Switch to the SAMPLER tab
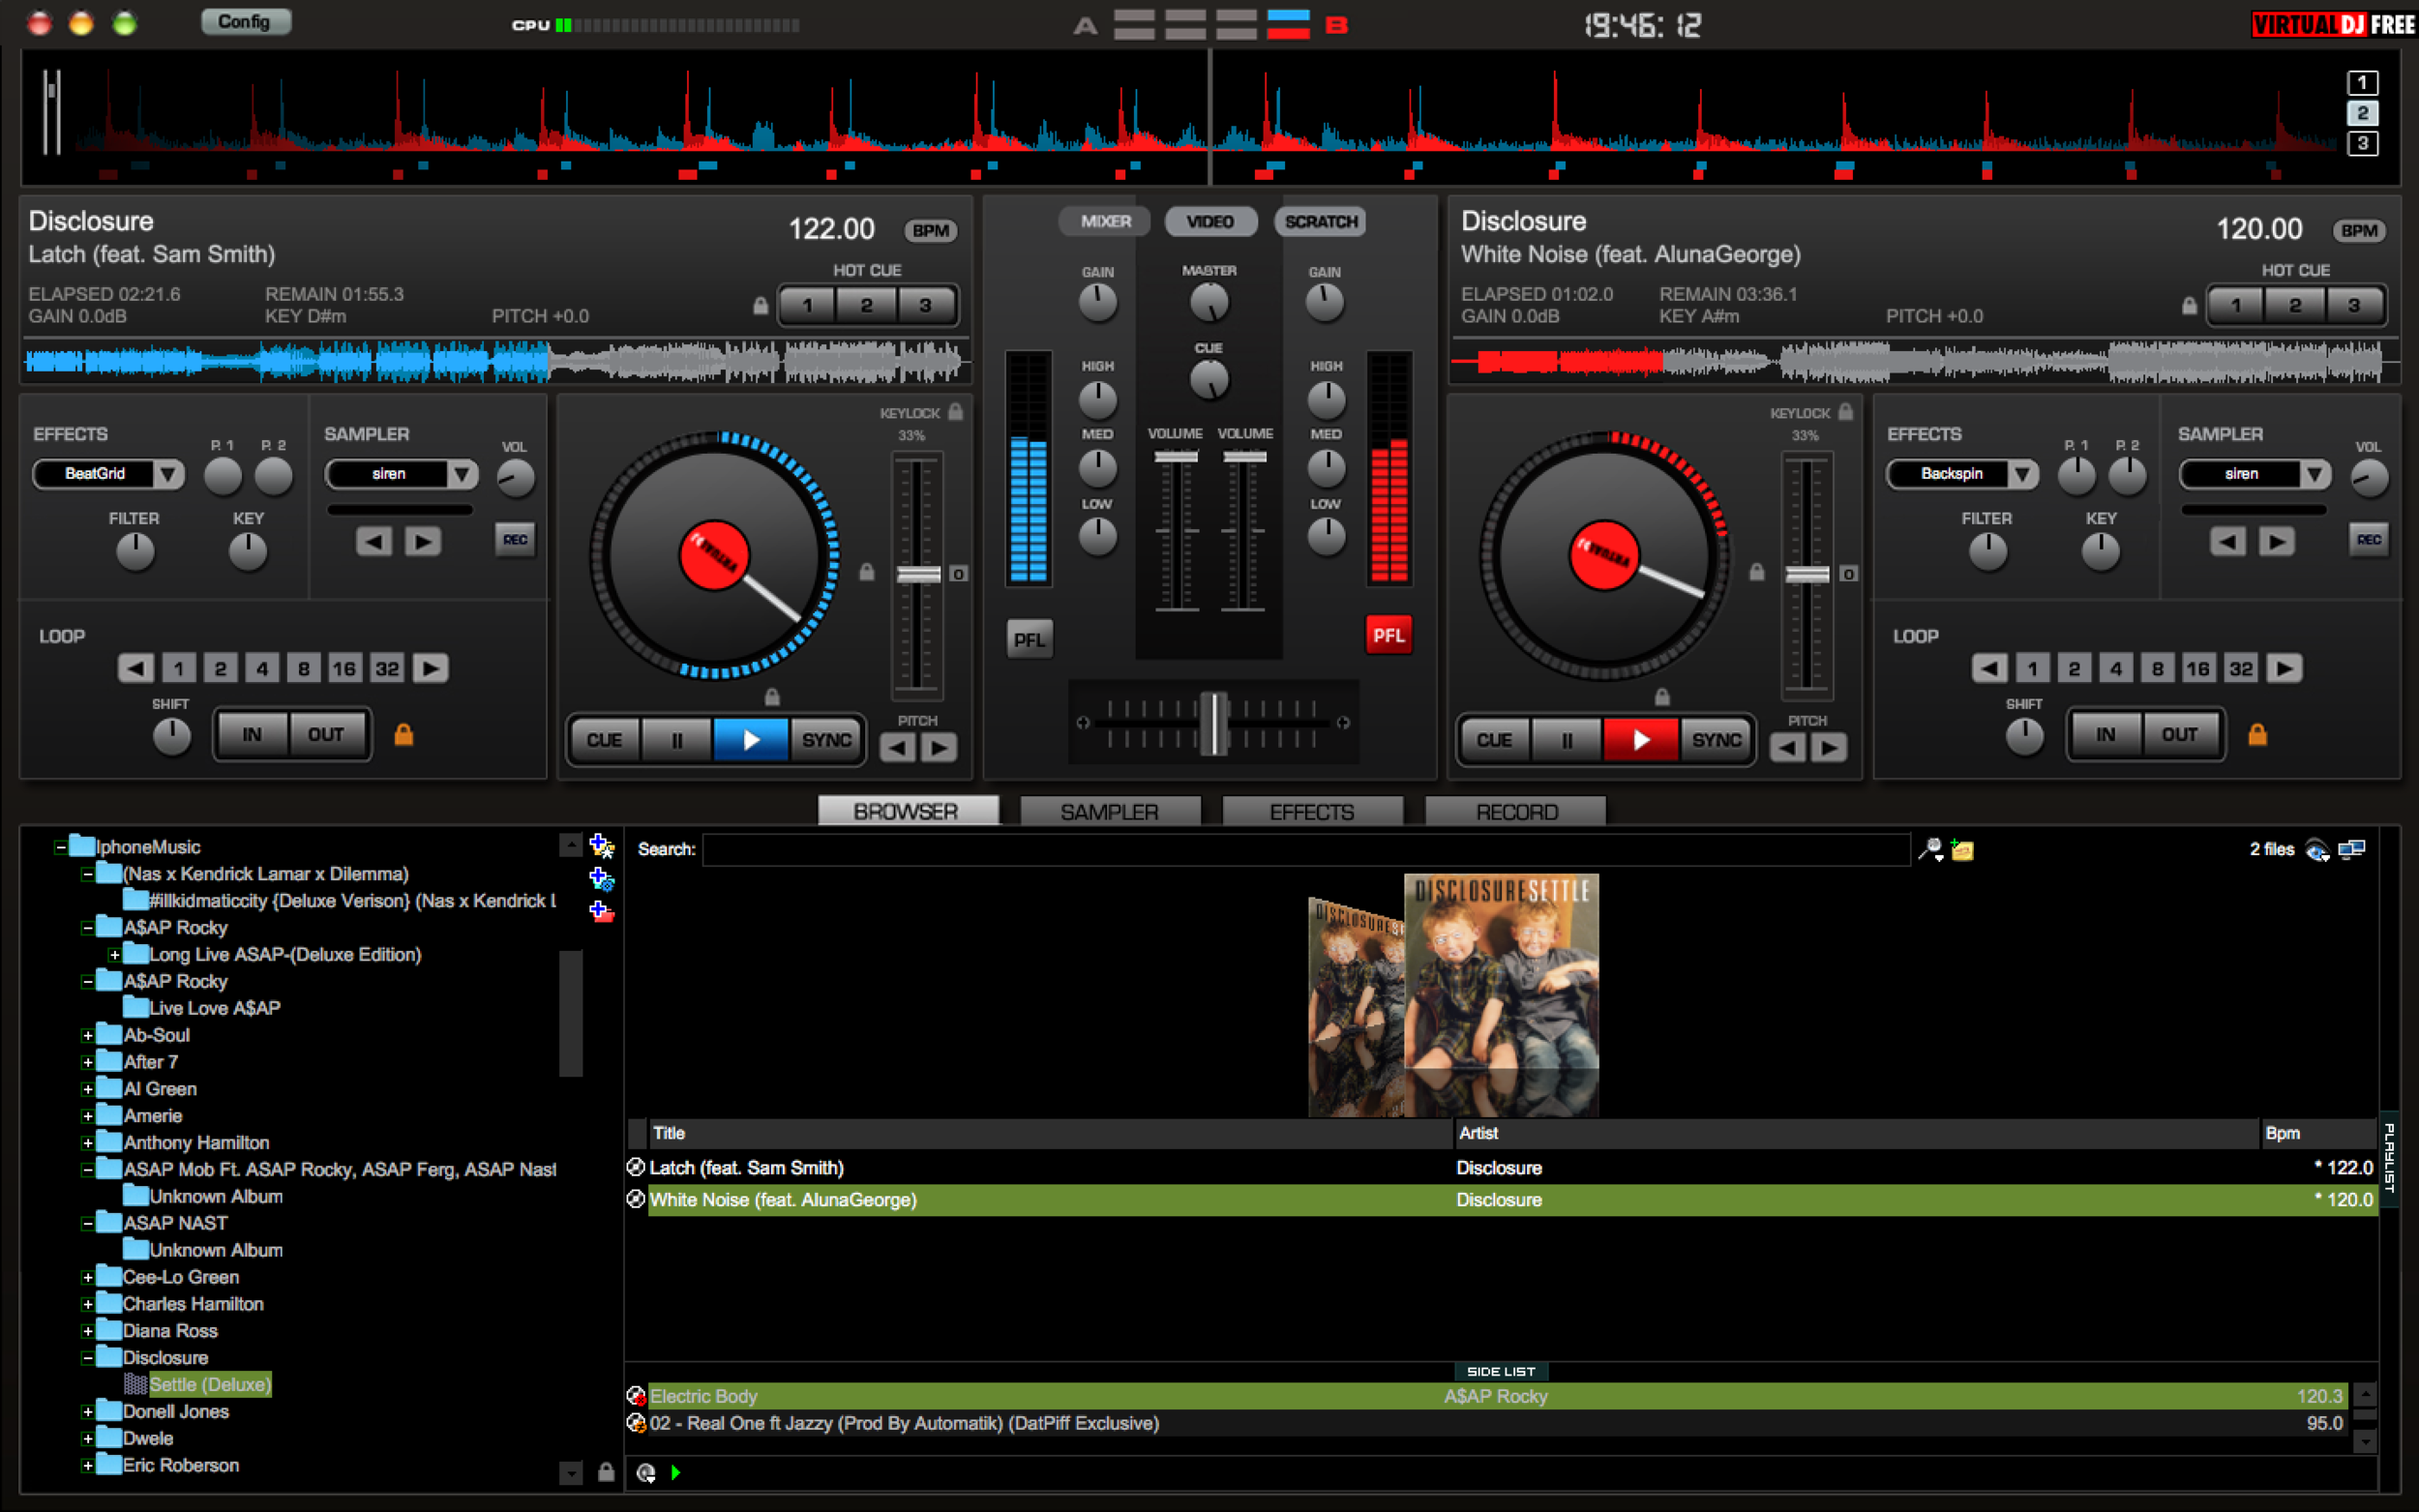The image size is (2419, 1512). (x=1110, y=811)
